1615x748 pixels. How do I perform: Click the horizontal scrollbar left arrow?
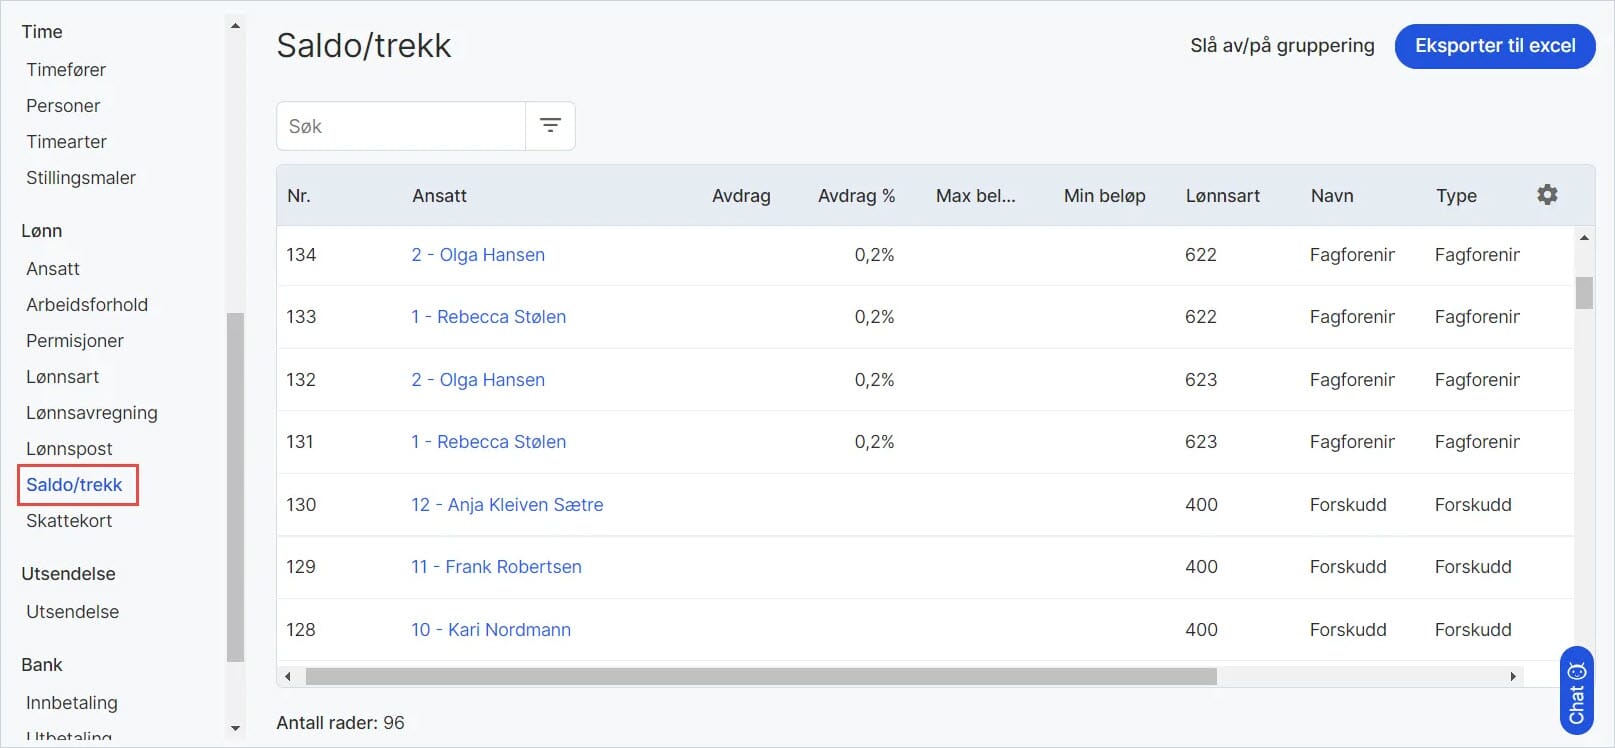[288, 677]
